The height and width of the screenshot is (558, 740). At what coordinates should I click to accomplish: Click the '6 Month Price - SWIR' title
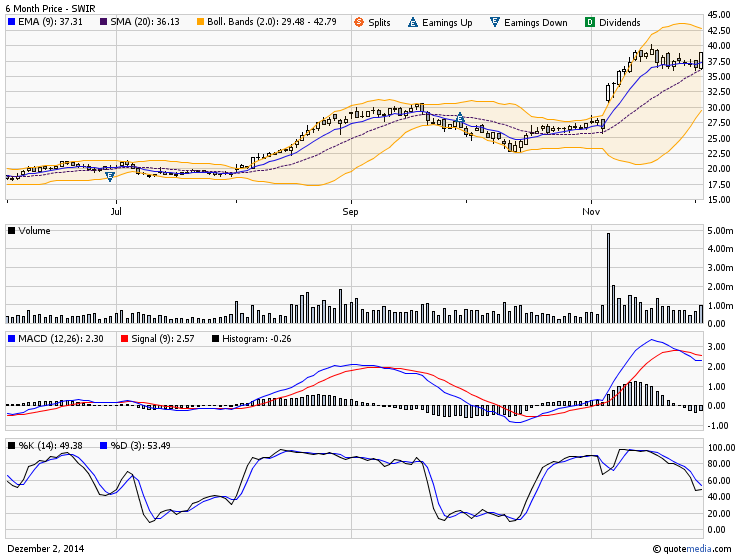point(50,8)
